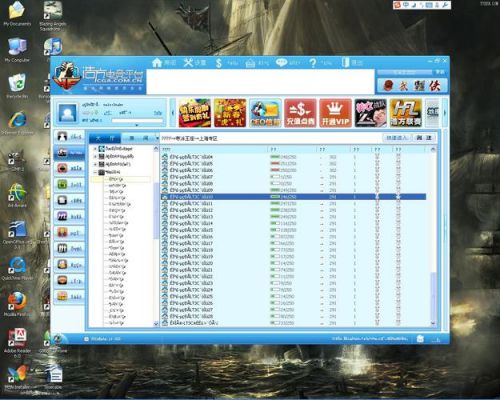This screenshot has width=500, height=400.
Task: Open Adobe Reader desktop icon
Action: 17,343
